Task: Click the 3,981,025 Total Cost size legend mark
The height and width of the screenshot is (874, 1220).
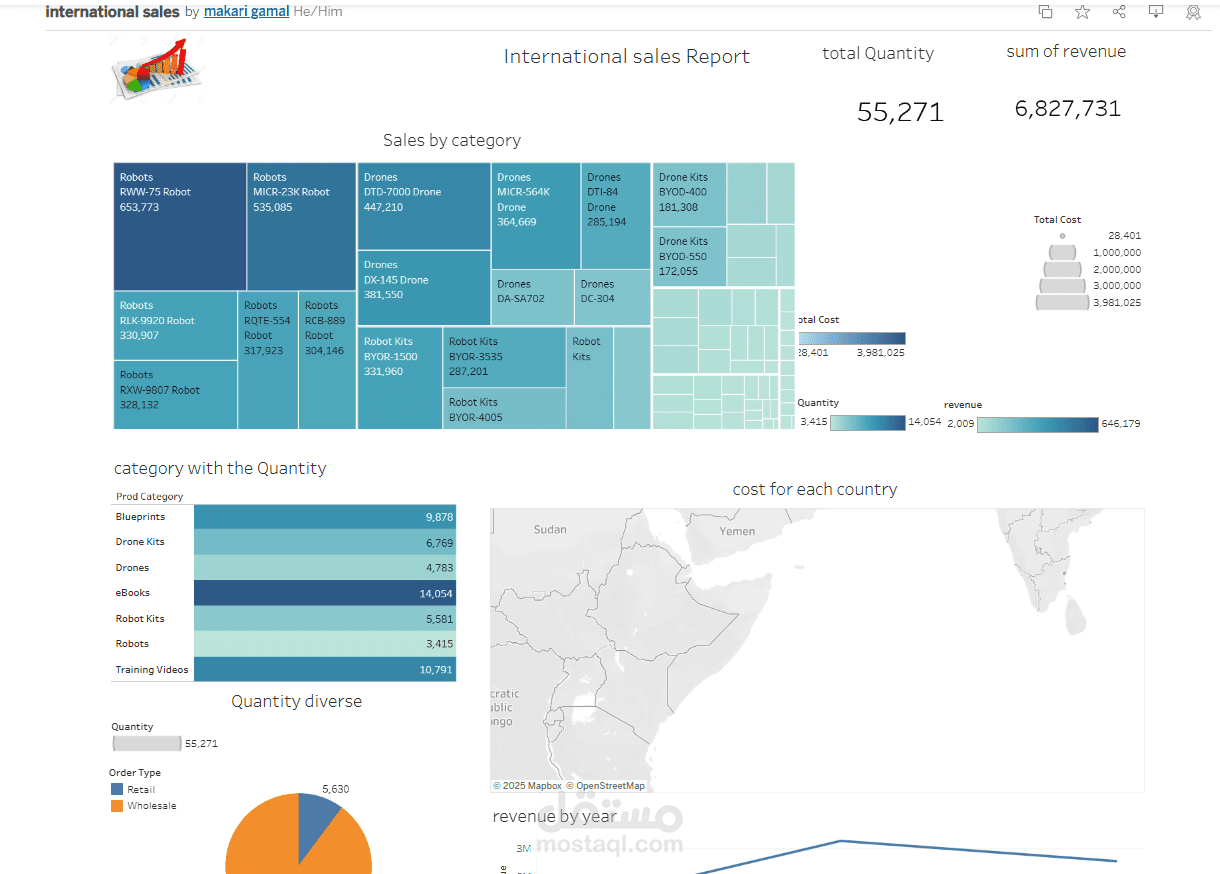Action: (1062, 302)
